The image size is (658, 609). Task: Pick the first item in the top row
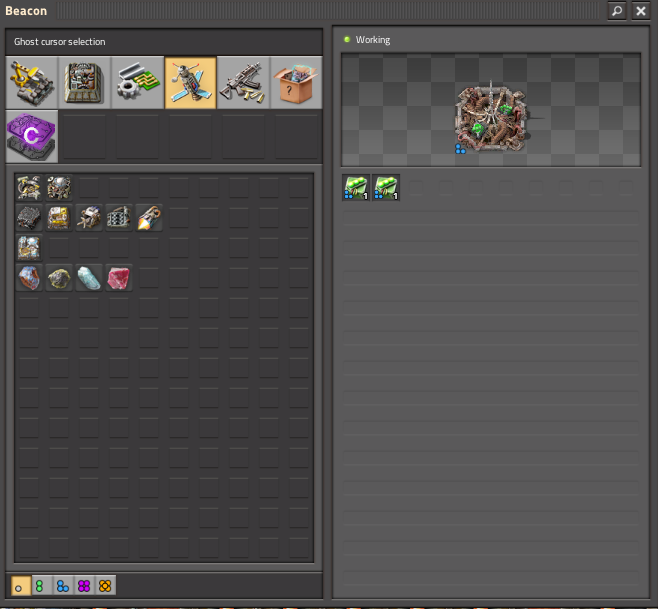coord(29,188)
